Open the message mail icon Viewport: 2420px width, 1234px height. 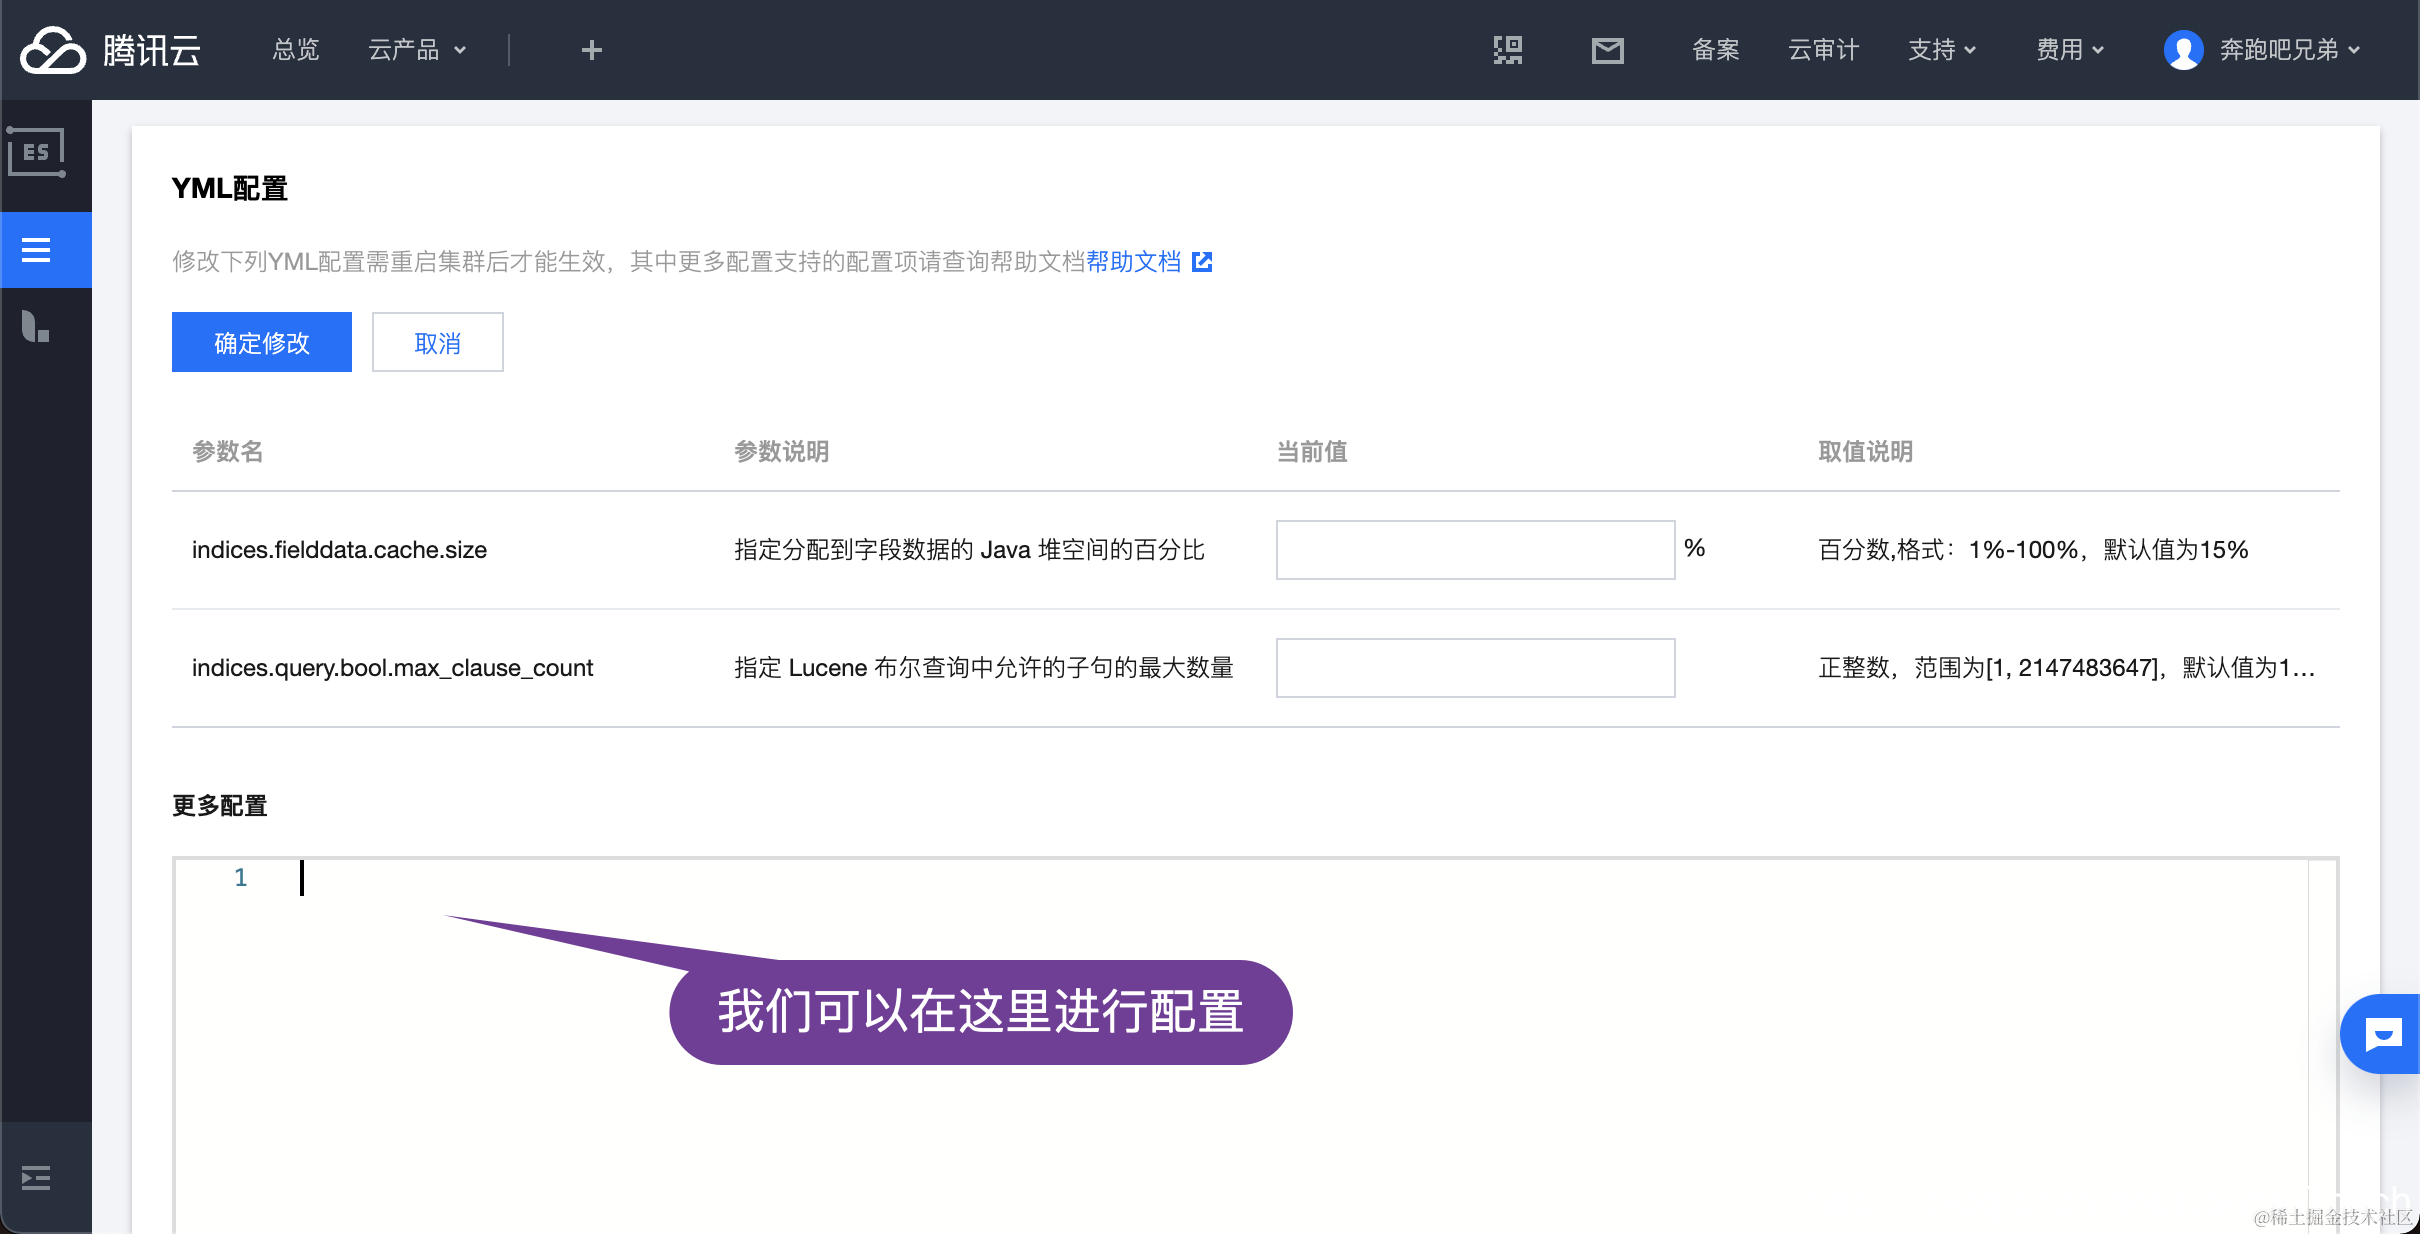[x=1607, y=50]
